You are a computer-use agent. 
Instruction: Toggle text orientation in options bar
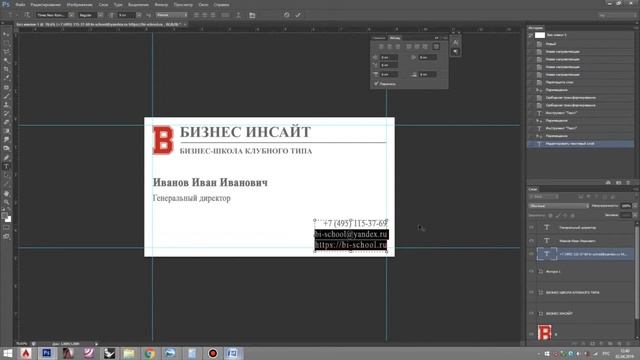click(x=27, y=15)
